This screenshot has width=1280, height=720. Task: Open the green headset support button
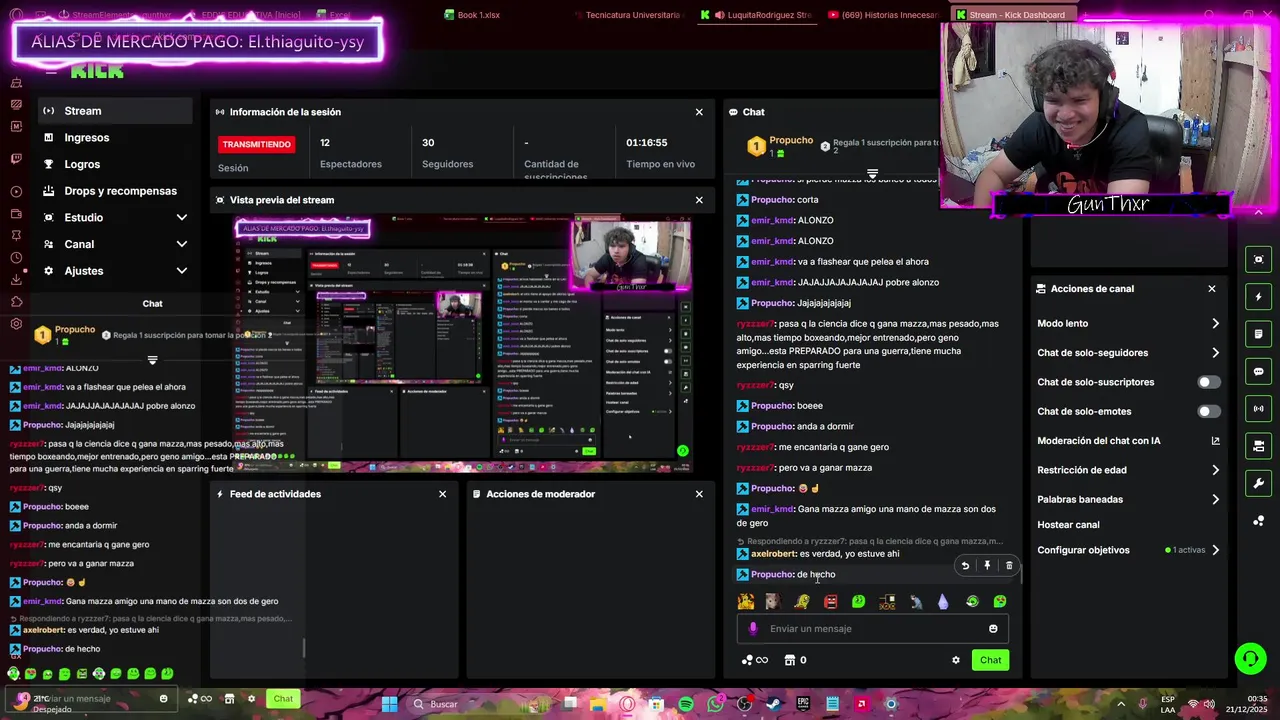[1250, 658]
